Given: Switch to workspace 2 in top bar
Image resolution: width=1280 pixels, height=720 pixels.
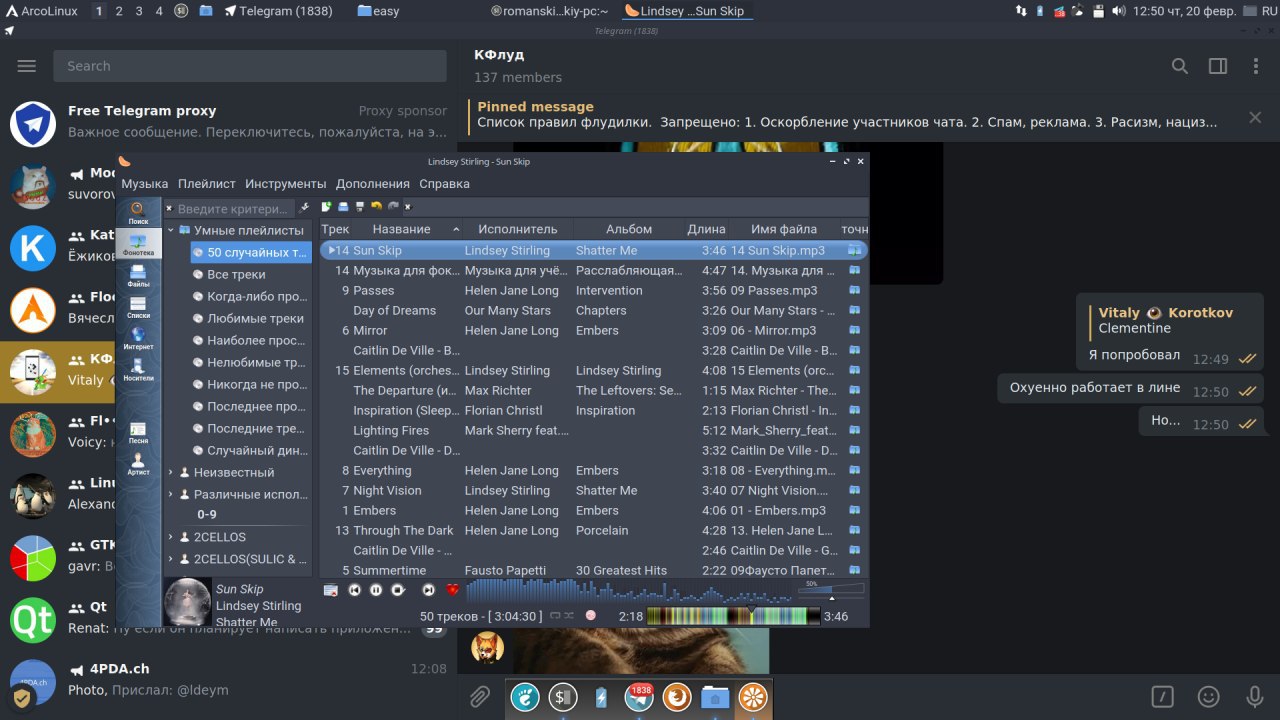Looking at the screenshot, I should coord(119,11).
